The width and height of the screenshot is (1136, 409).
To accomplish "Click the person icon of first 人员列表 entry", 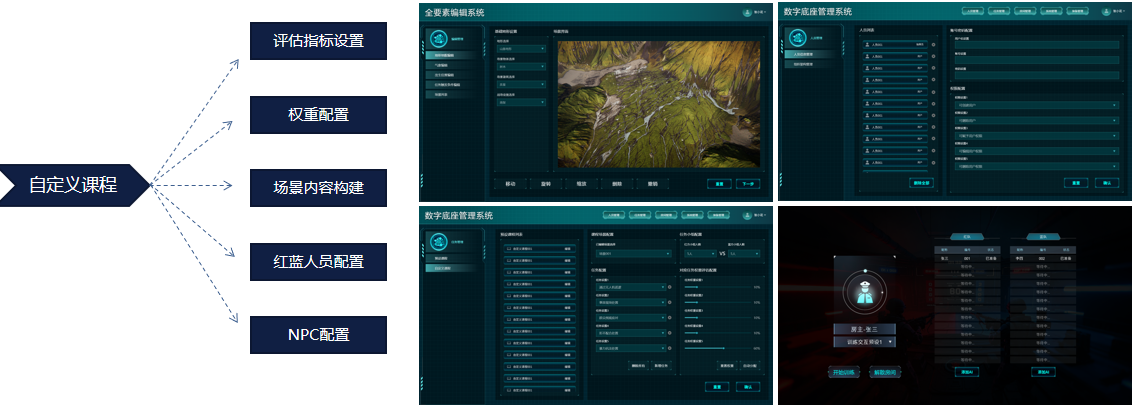I will [x=867, y=45].
